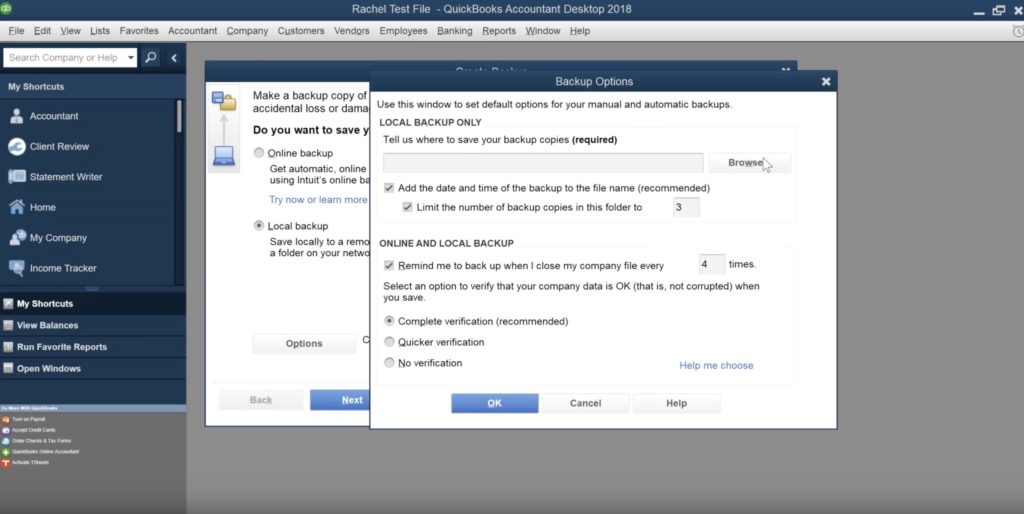The height and width of the screenshot is (514, 1024).
Task: Go to the Home shortcut icon
Action: (16, 207)
